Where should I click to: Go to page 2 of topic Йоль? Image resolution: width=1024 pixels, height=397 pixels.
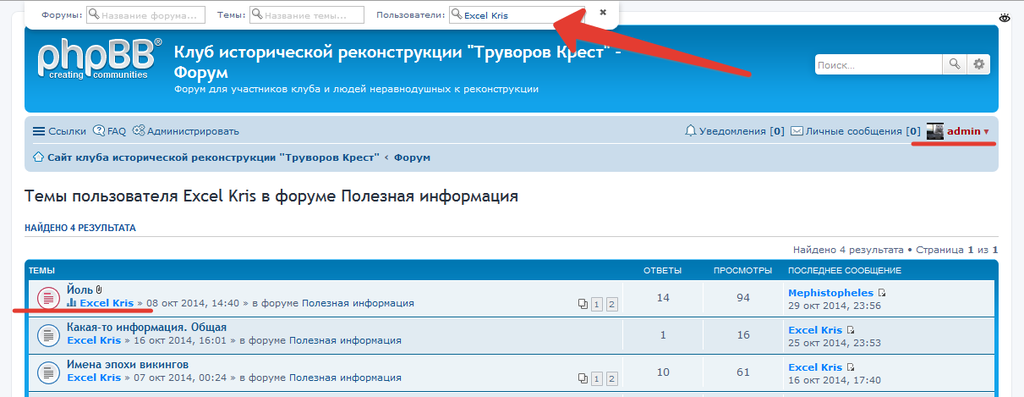[612, 304]
